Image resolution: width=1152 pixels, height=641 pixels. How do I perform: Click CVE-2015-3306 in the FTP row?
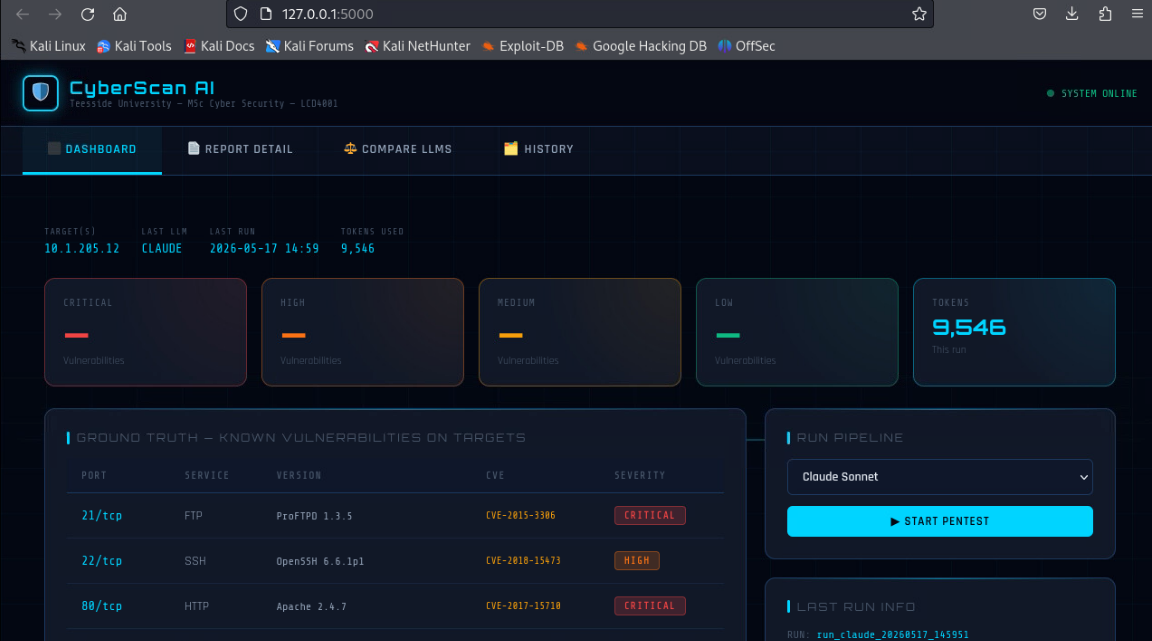(x=520, y=515)
